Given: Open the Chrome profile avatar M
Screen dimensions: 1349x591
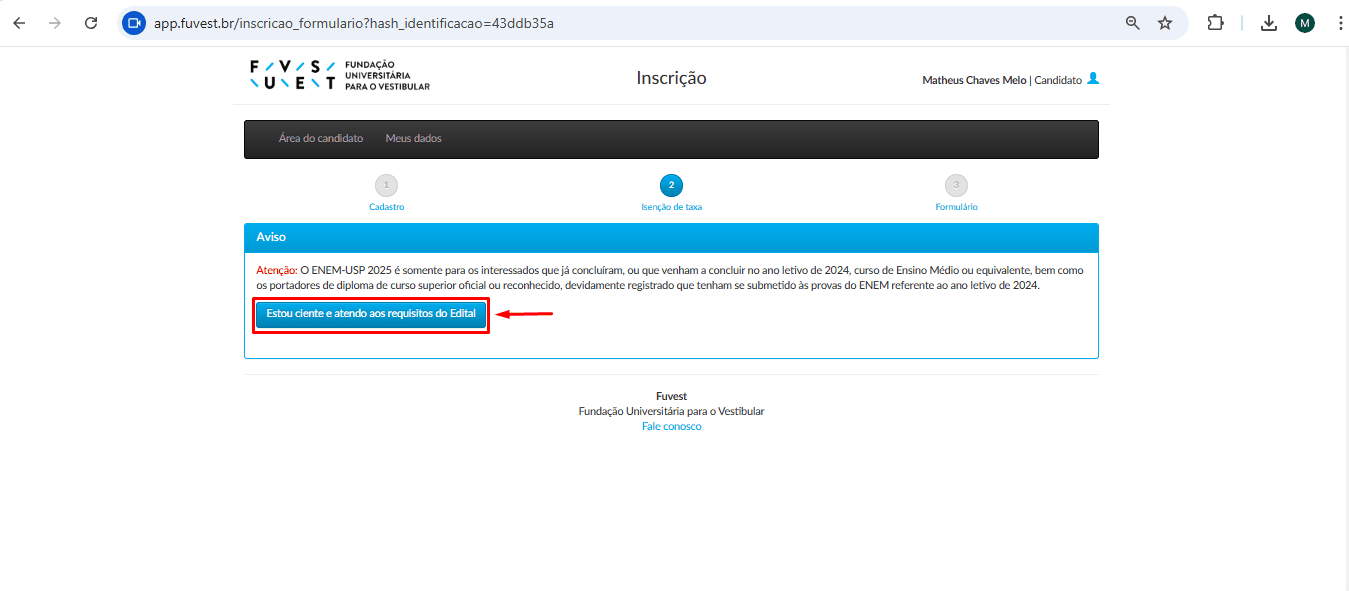Looking at the screenshot, I should (1305, 23).
